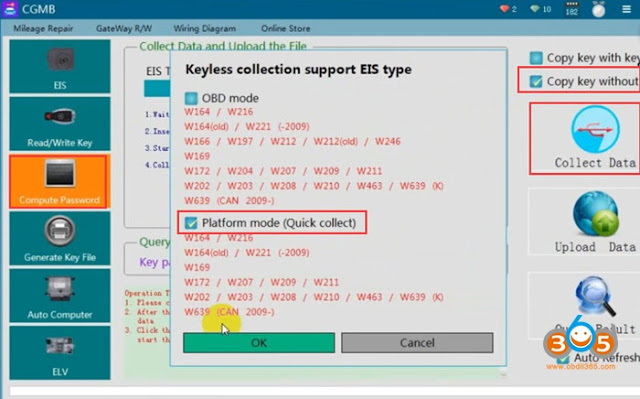
Task: Enable the OBD mode checkbox
Action: tap(191, 98)
